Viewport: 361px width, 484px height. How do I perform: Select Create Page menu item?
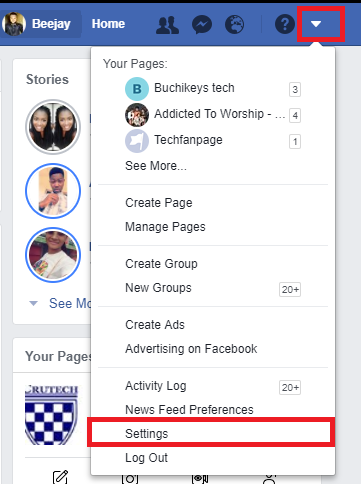[159, 203]
